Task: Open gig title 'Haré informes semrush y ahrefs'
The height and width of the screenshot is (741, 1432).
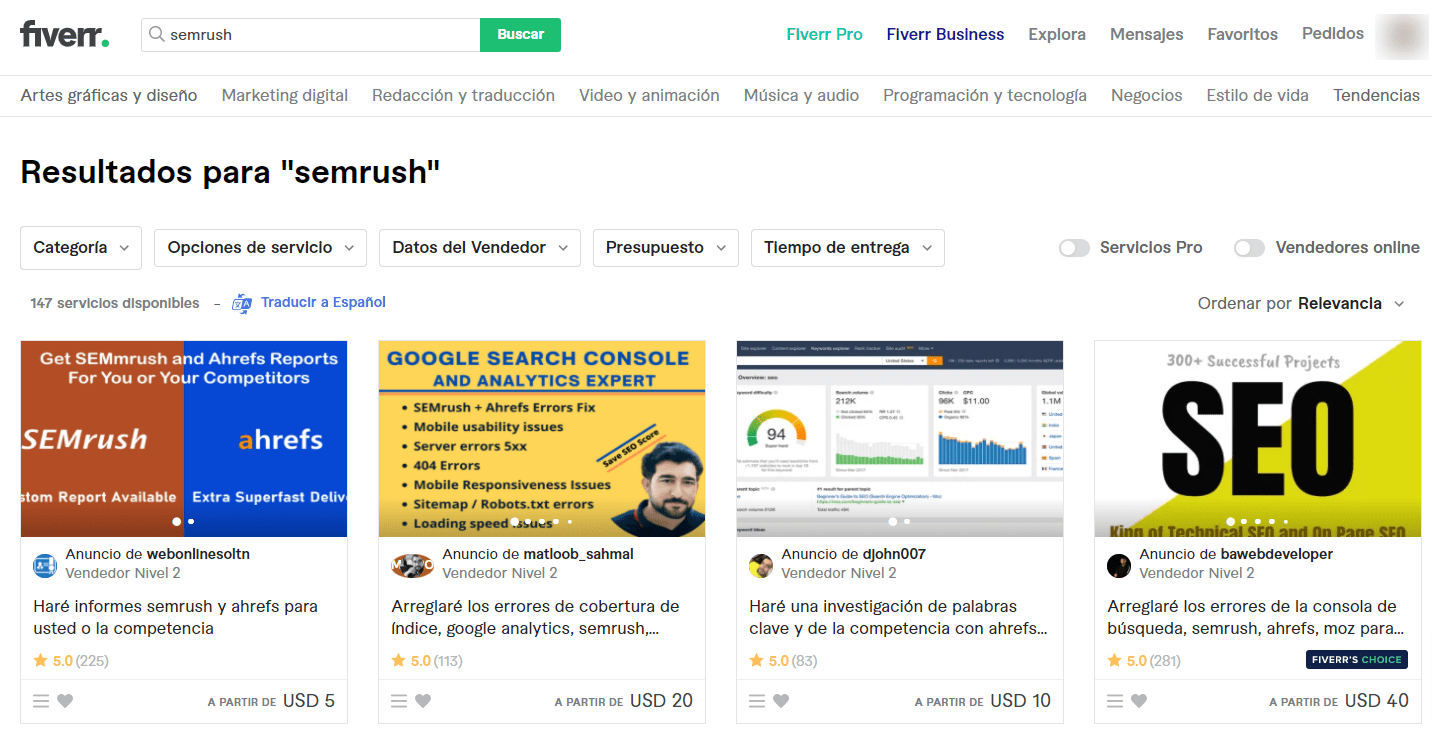Action: point(175,617)
